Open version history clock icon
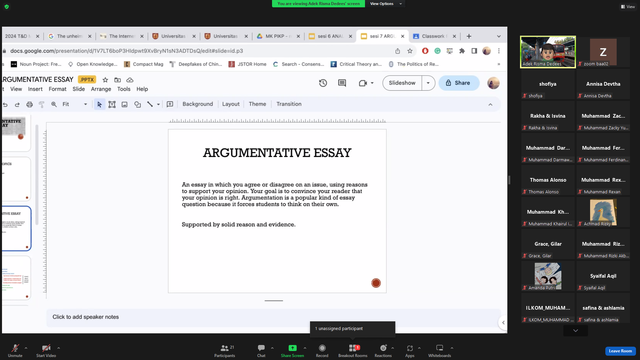 323,83
